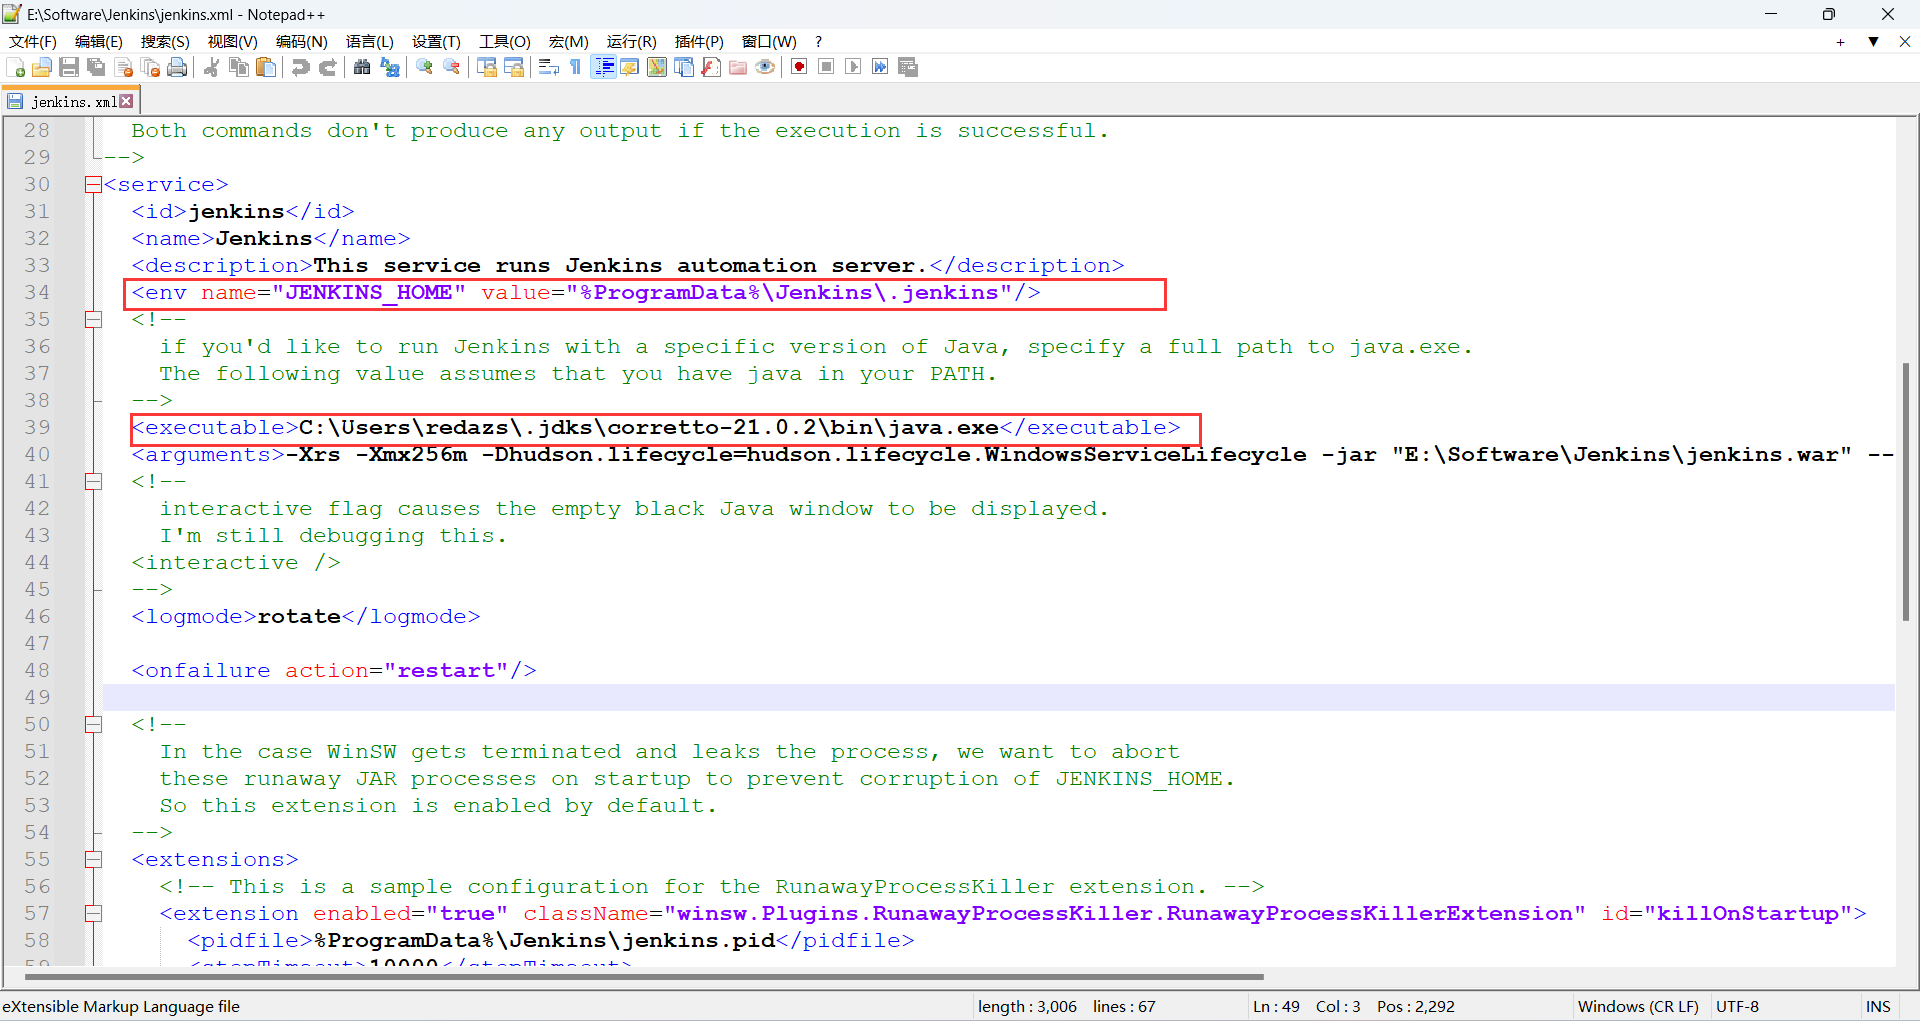
Task: Click the Save All toolbar icon
Action: point(96,67)
